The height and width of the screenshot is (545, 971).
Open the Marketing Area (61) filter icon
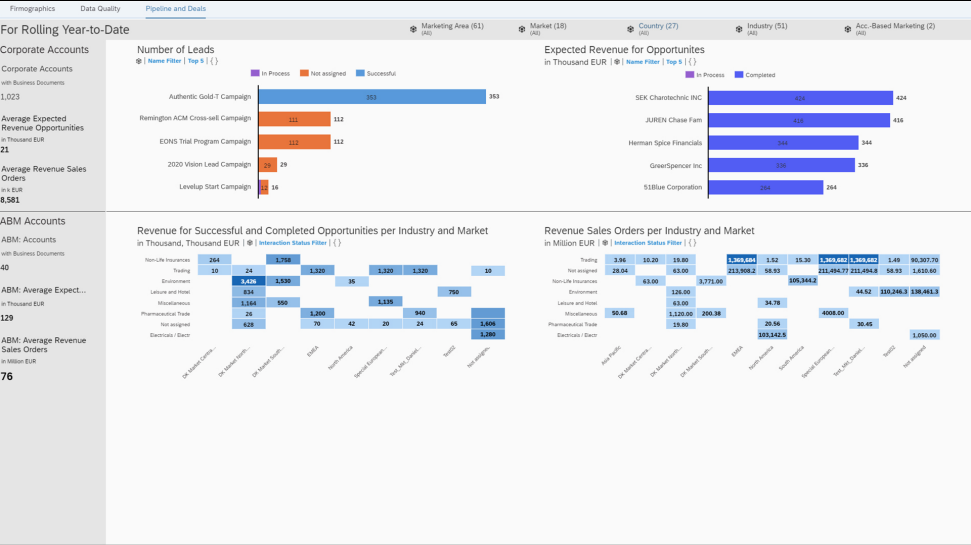[413, 29]
